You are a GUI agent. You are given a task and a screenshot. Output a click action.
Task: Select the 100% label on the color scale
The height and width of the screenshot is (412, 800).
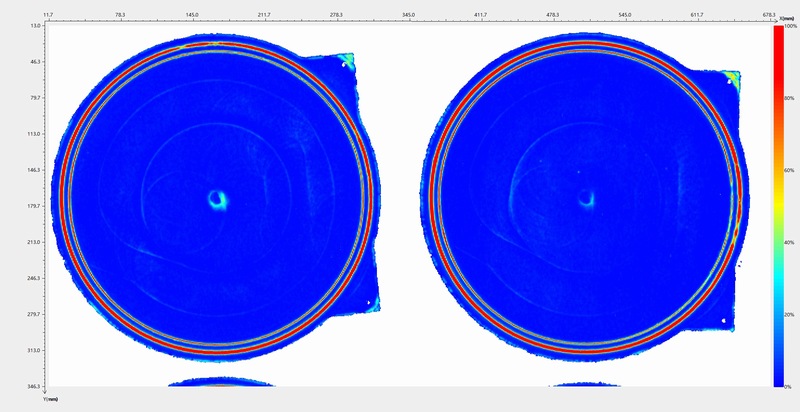790,27
